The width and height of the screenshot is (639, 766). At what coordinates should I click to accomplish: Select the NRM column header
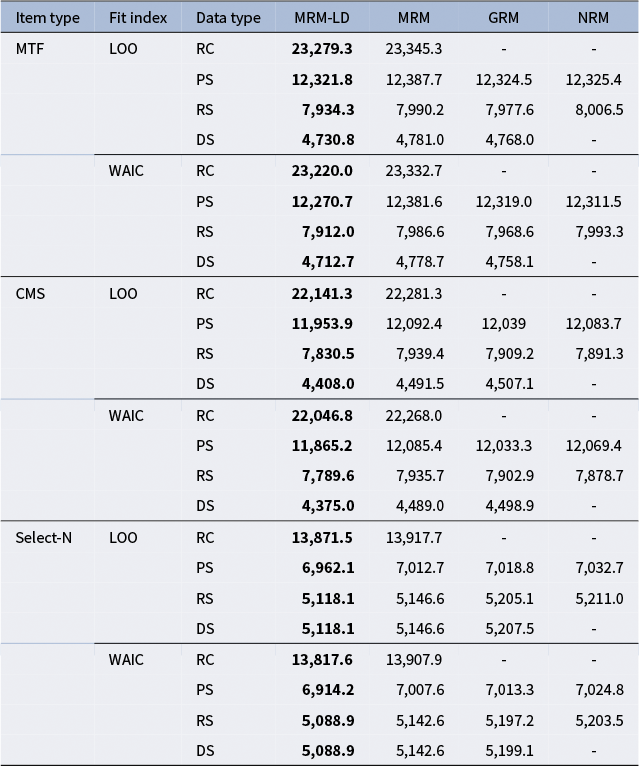593,18
